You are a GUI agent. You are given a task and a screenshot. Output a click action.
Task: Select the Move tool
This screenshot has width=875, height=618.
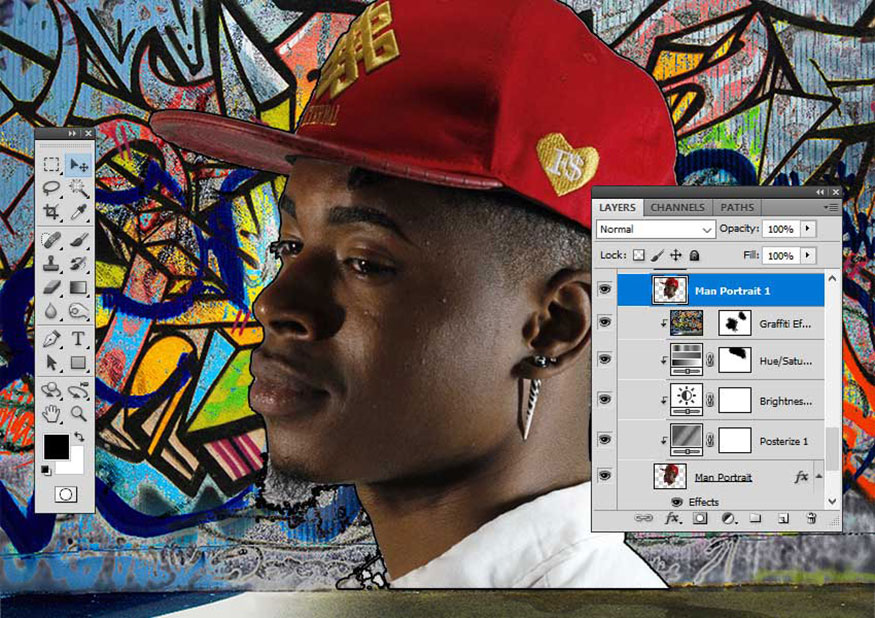[78, 165]
